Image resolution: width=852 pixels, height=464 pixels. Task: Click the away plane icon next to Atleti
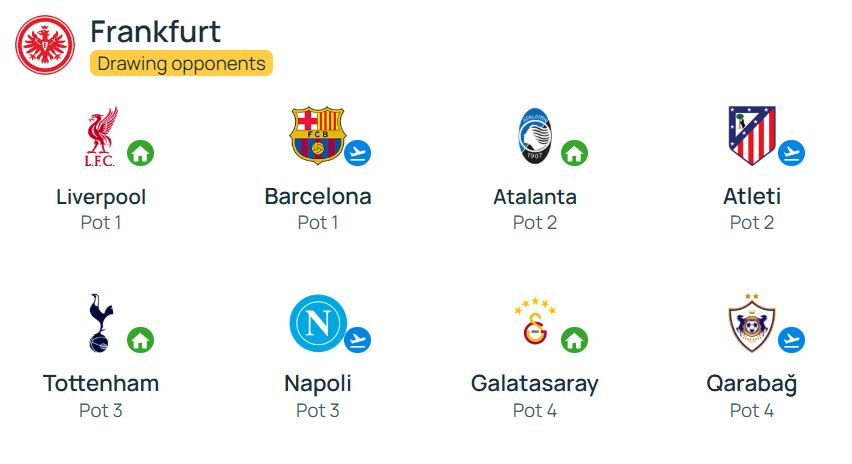coord(792,153)
